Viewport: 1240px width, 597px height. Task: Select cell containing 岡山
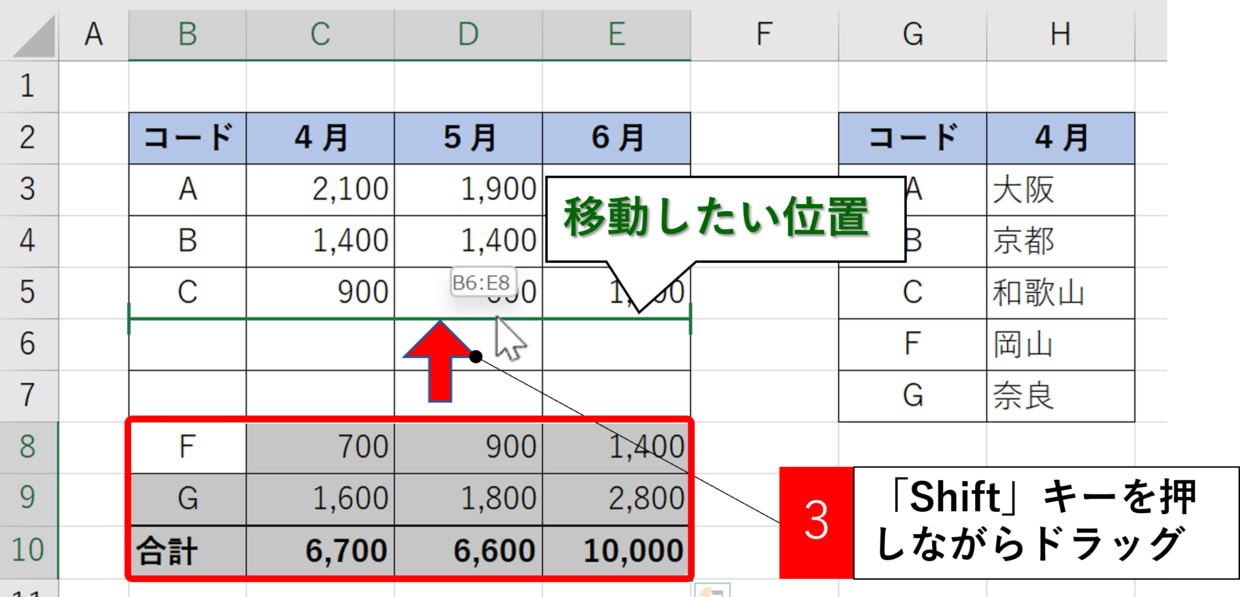tap(1060, 344)
